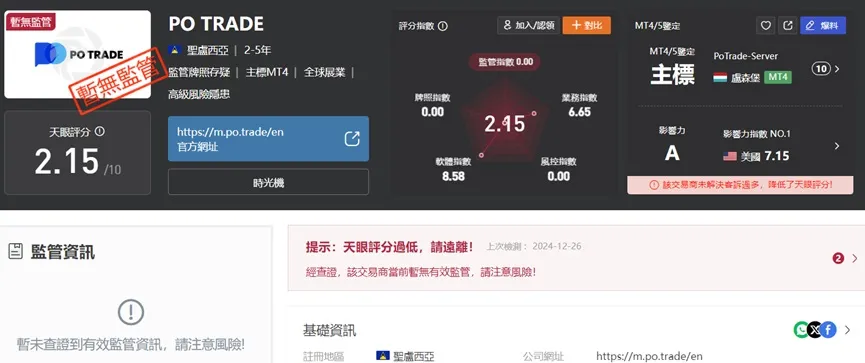Screen dimensions: 865x363
Task: Click Luxembourg flag next to 盧森堡
Action: coord(720,77)
